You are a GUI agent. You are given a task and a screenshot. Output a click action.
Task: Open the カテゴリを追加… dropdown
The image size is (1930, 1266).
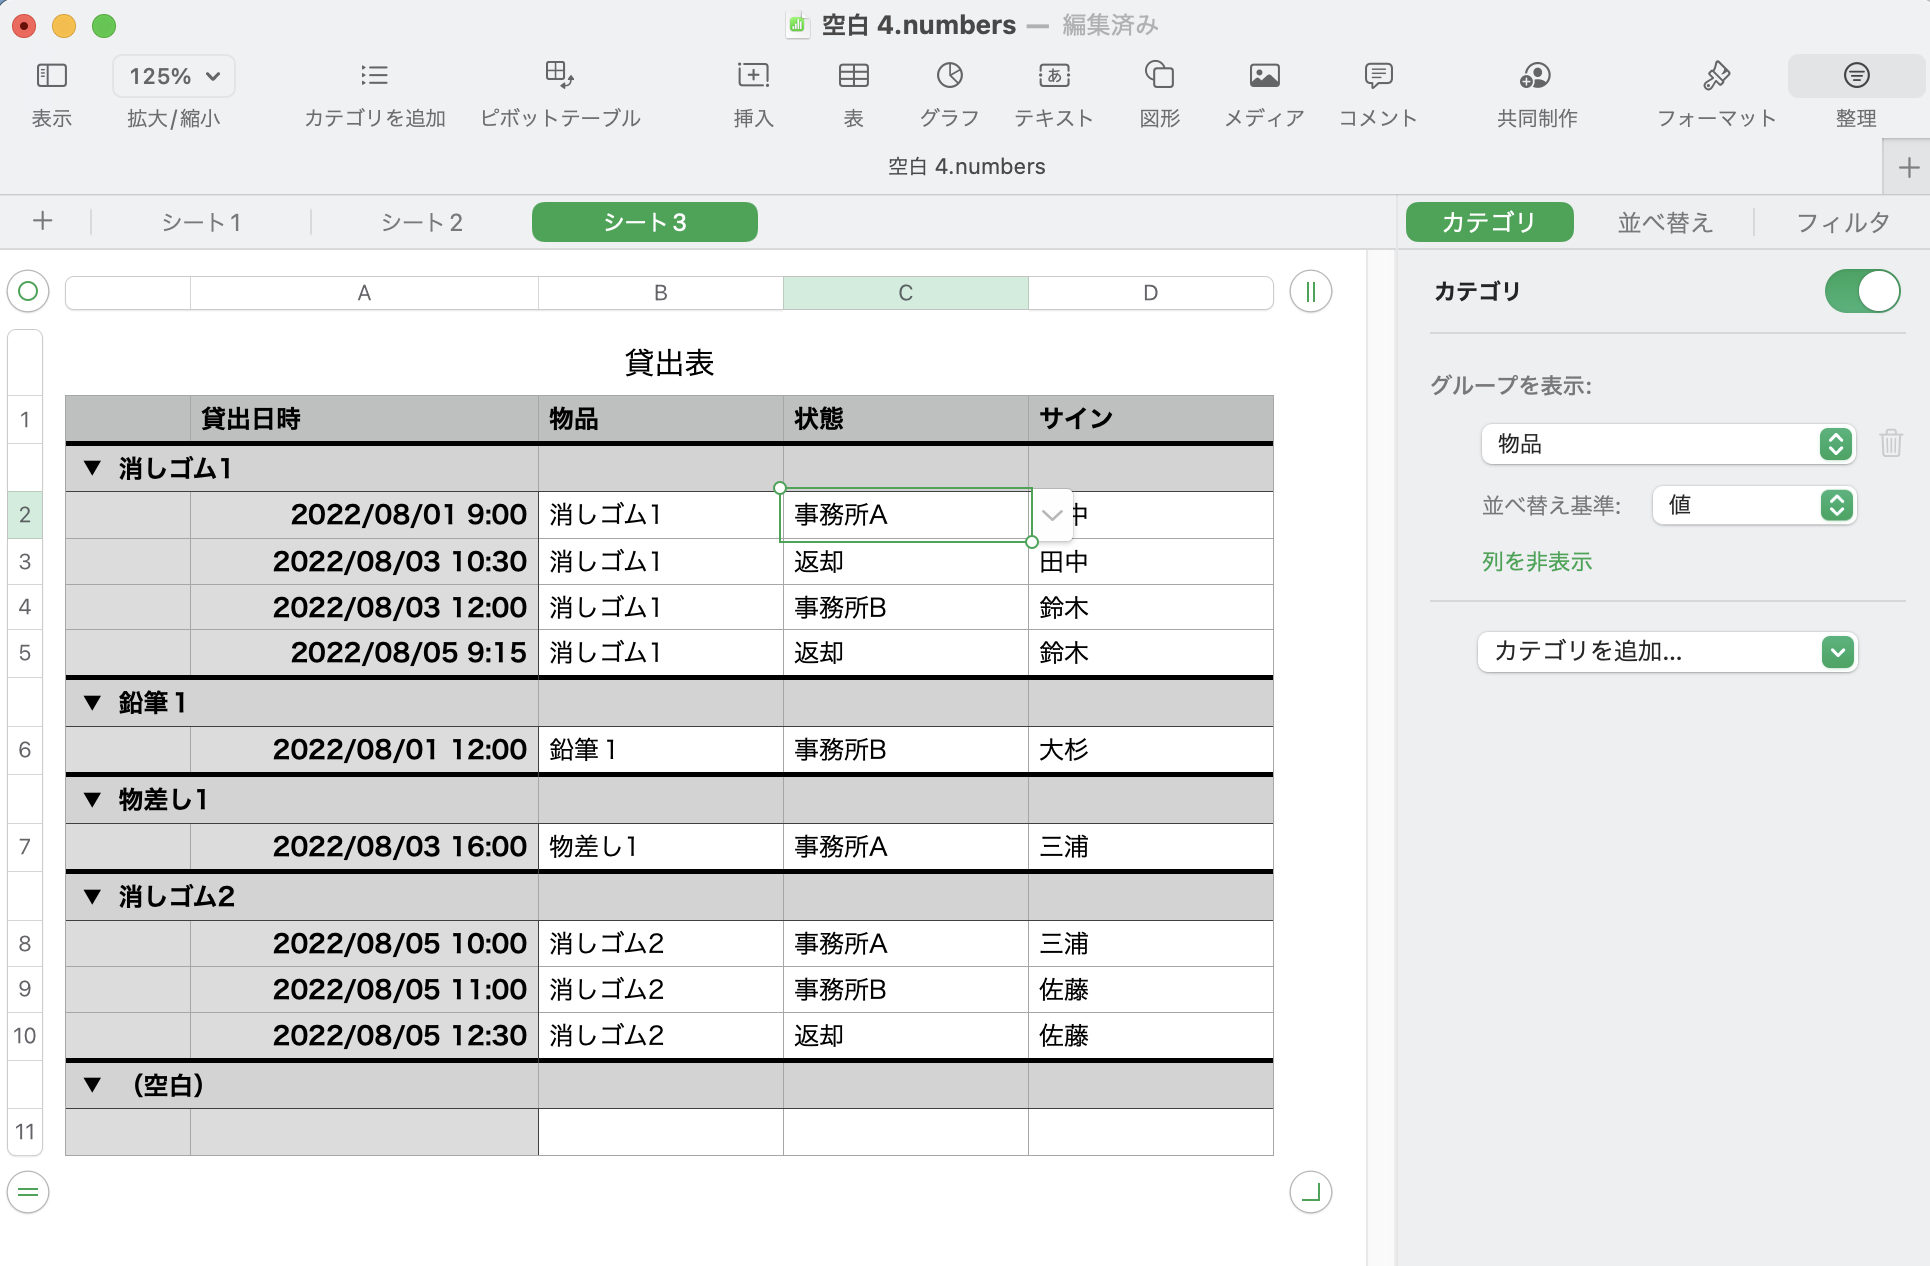point(1667,652)
